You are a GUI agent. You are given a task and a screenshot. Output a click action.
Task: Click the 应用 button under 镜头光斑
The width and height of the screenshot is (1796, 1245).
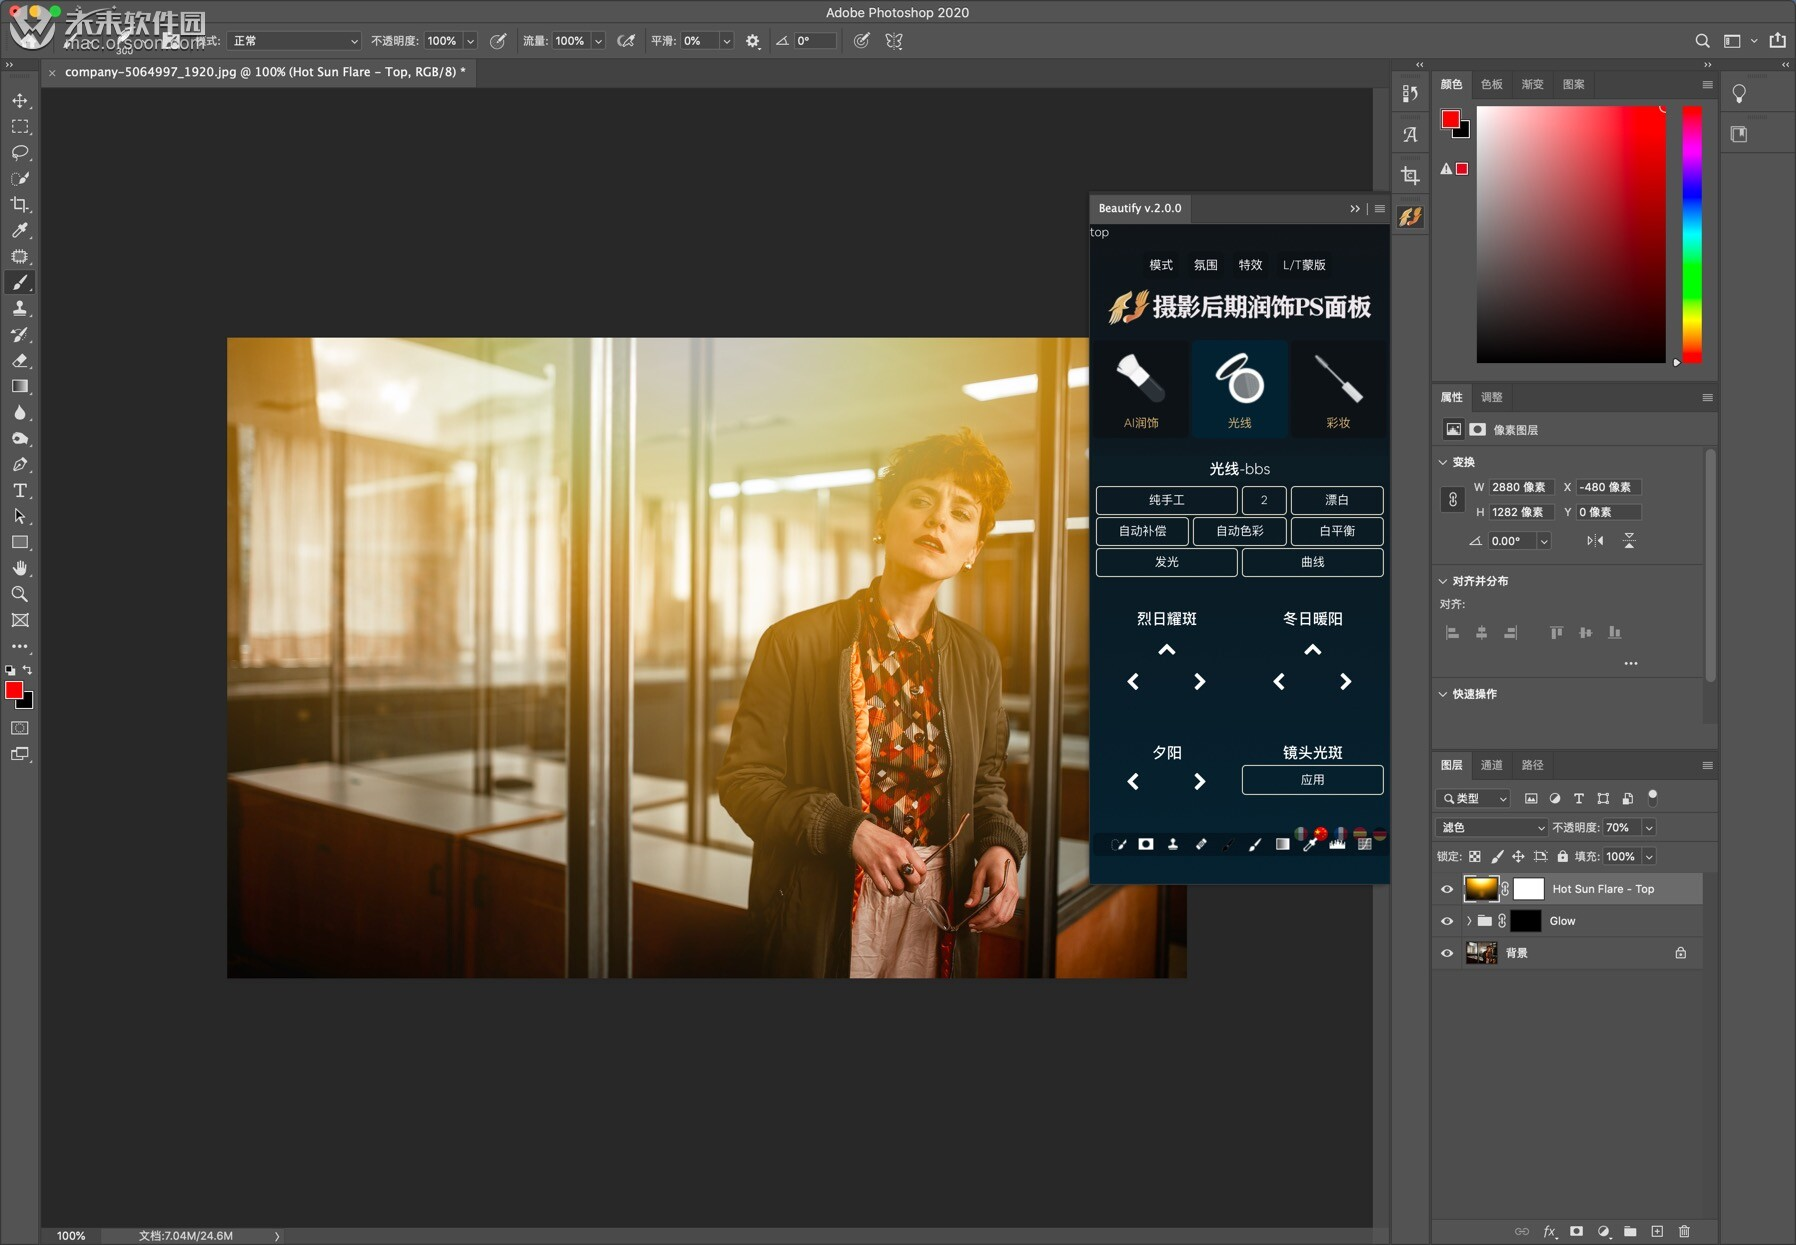[1313, 780]
